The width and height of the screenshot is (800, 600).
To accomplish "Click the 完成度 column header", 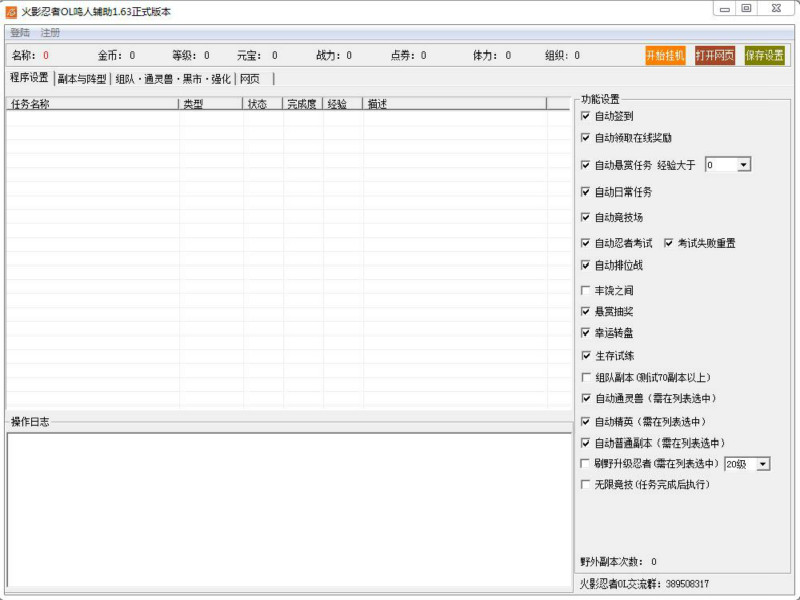I will point(303,104).
